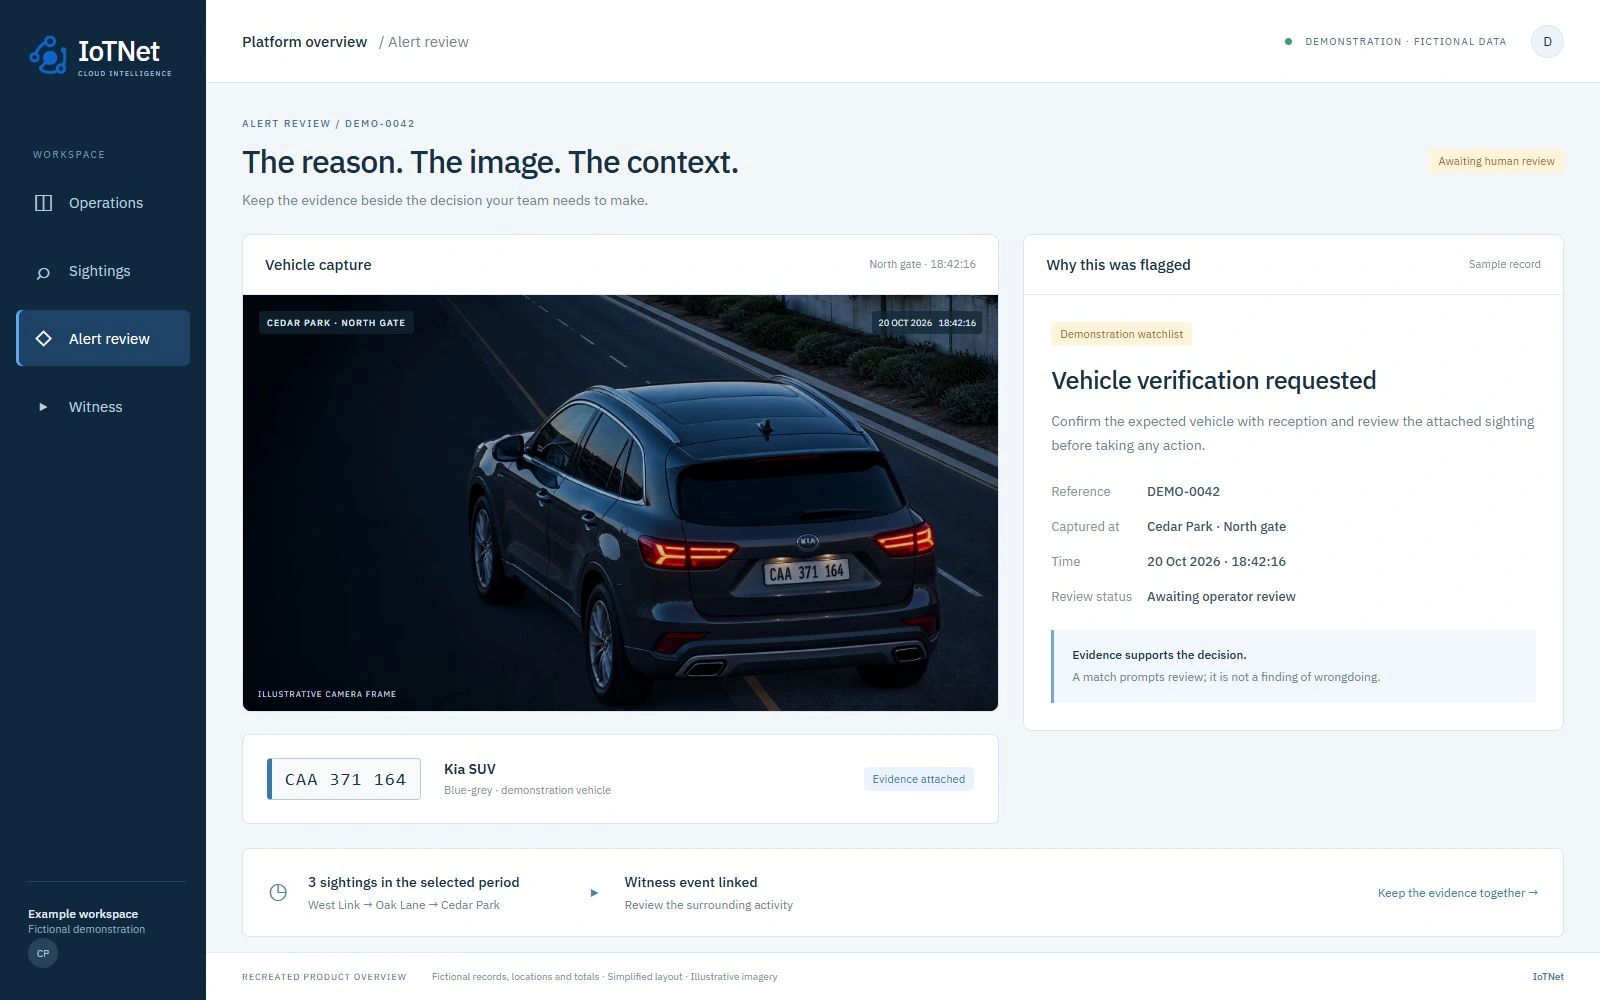Follow the Platform overview breadcrumb
The image size is (1600, 1000).
pyautogui.click(x=304, y=42)
